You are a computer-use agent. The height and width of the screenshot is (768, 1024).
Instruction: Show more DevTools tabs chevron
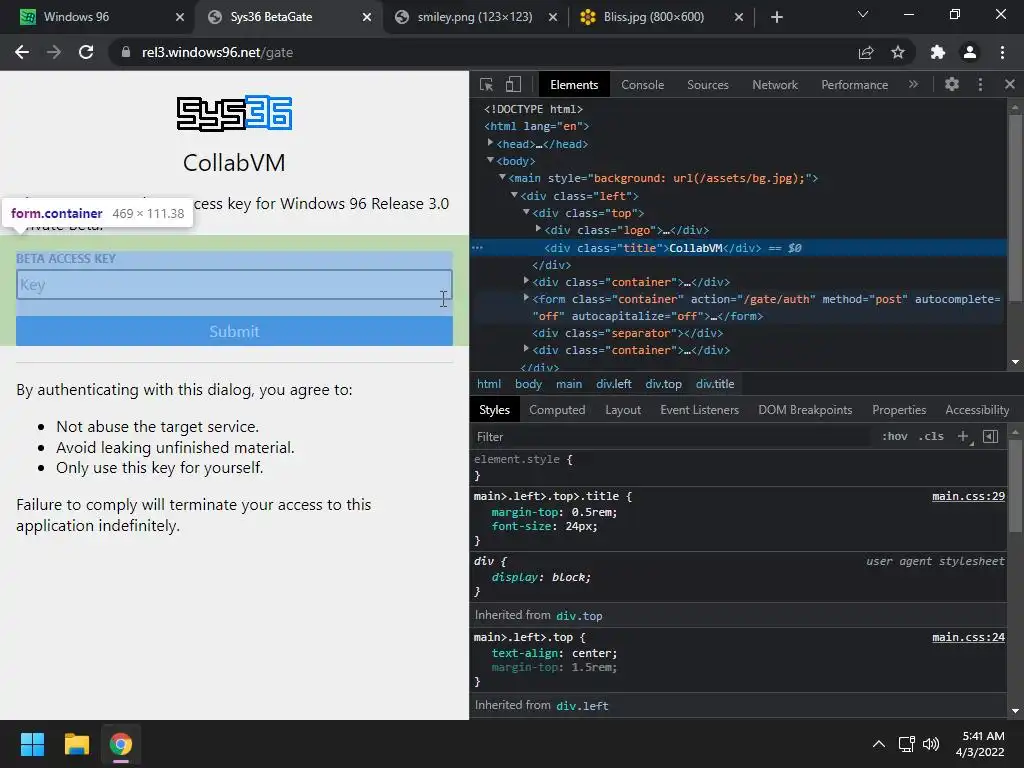913,84
